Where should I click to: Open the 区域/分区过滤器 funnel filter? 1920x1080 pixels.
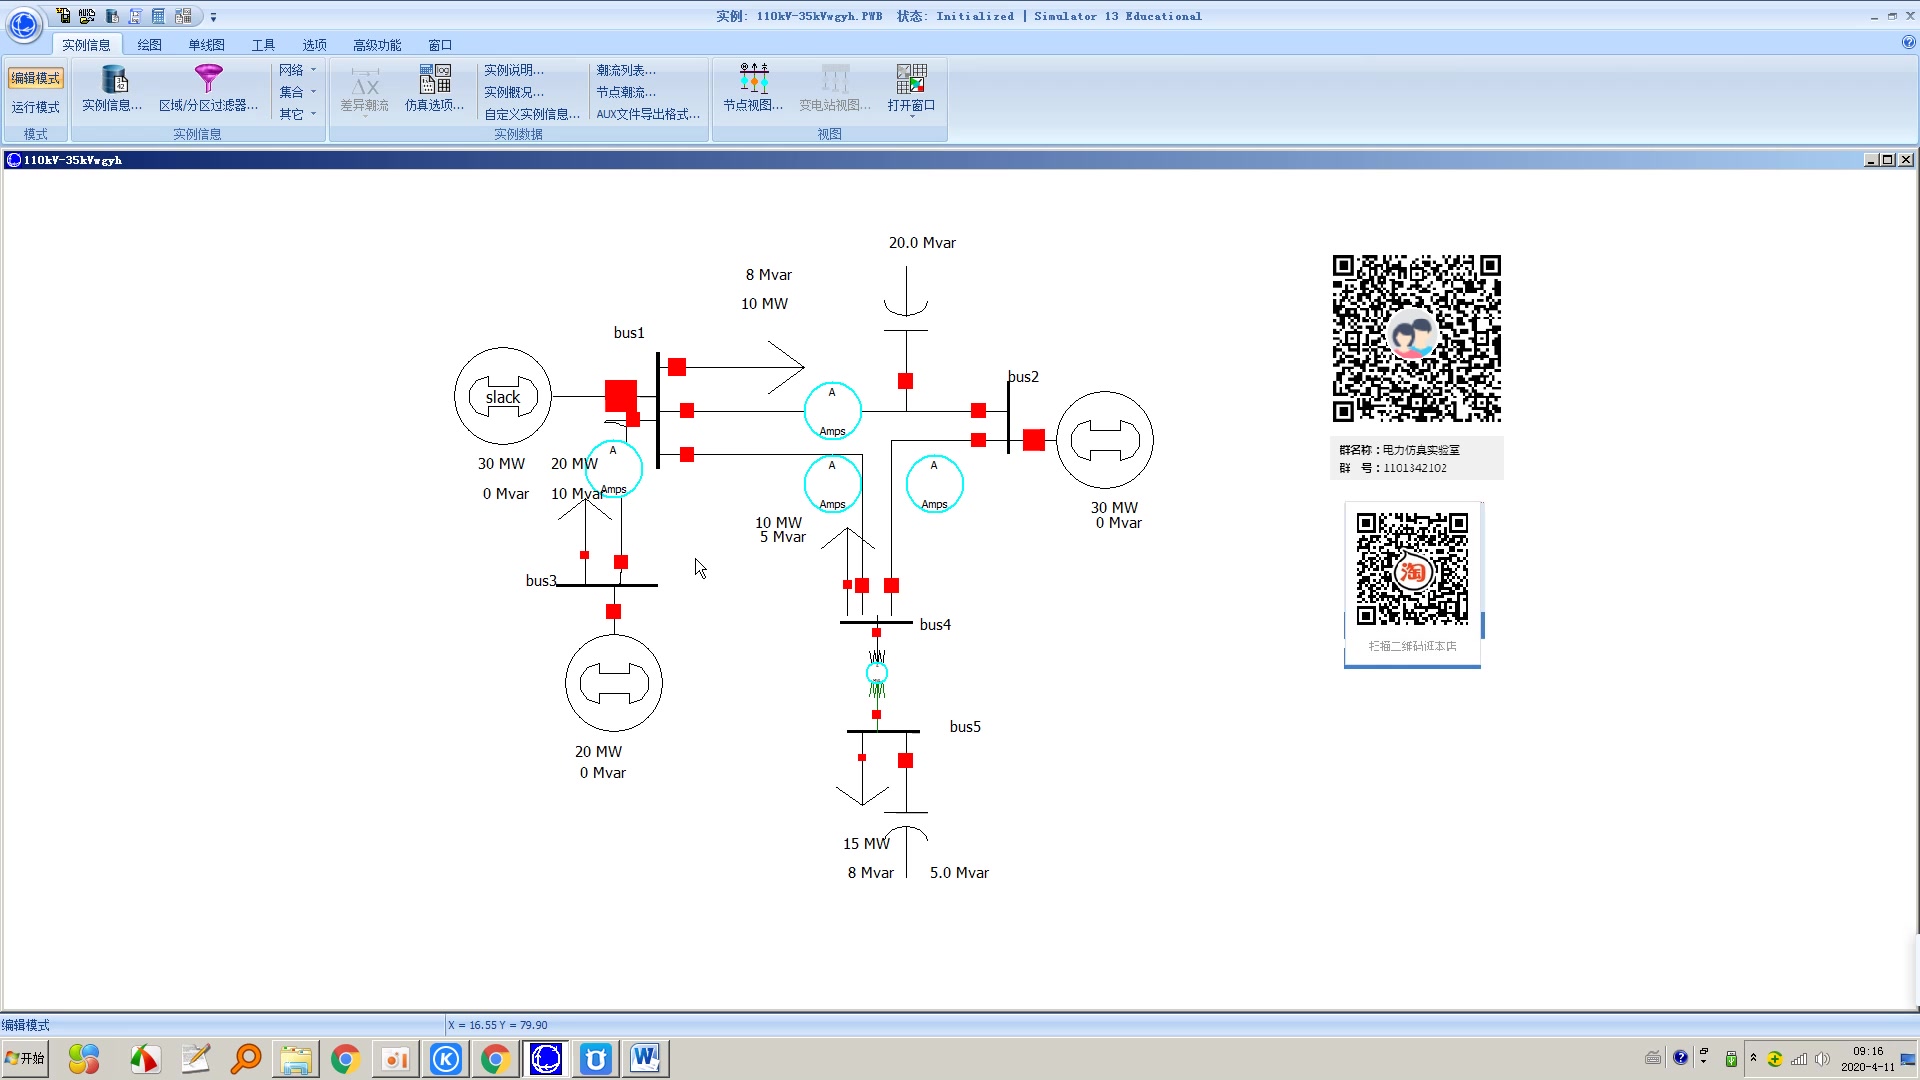(x=208, y=88)
